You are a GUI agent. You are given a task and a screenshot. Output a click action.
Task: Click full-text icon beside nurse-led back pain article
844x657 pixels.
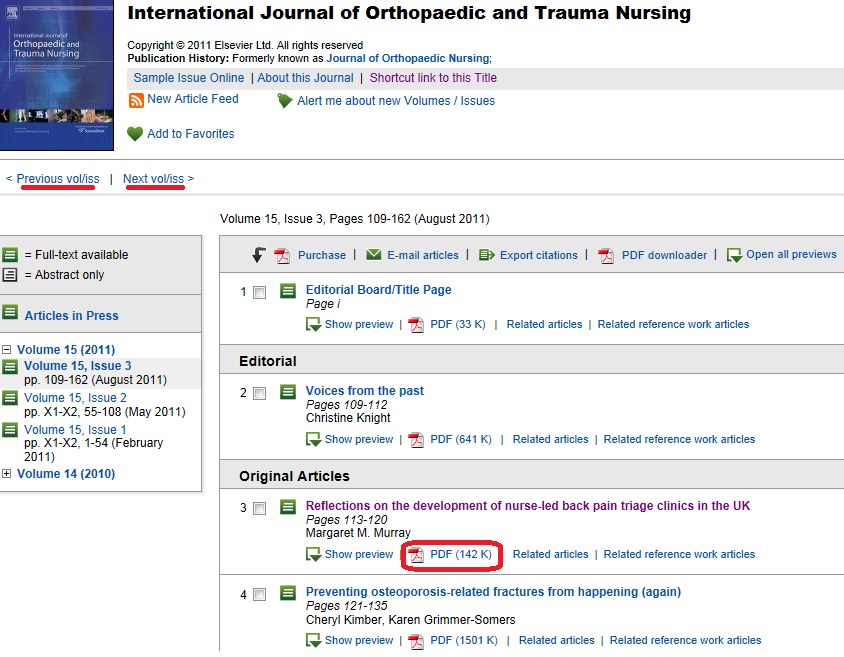pos(288,506)
